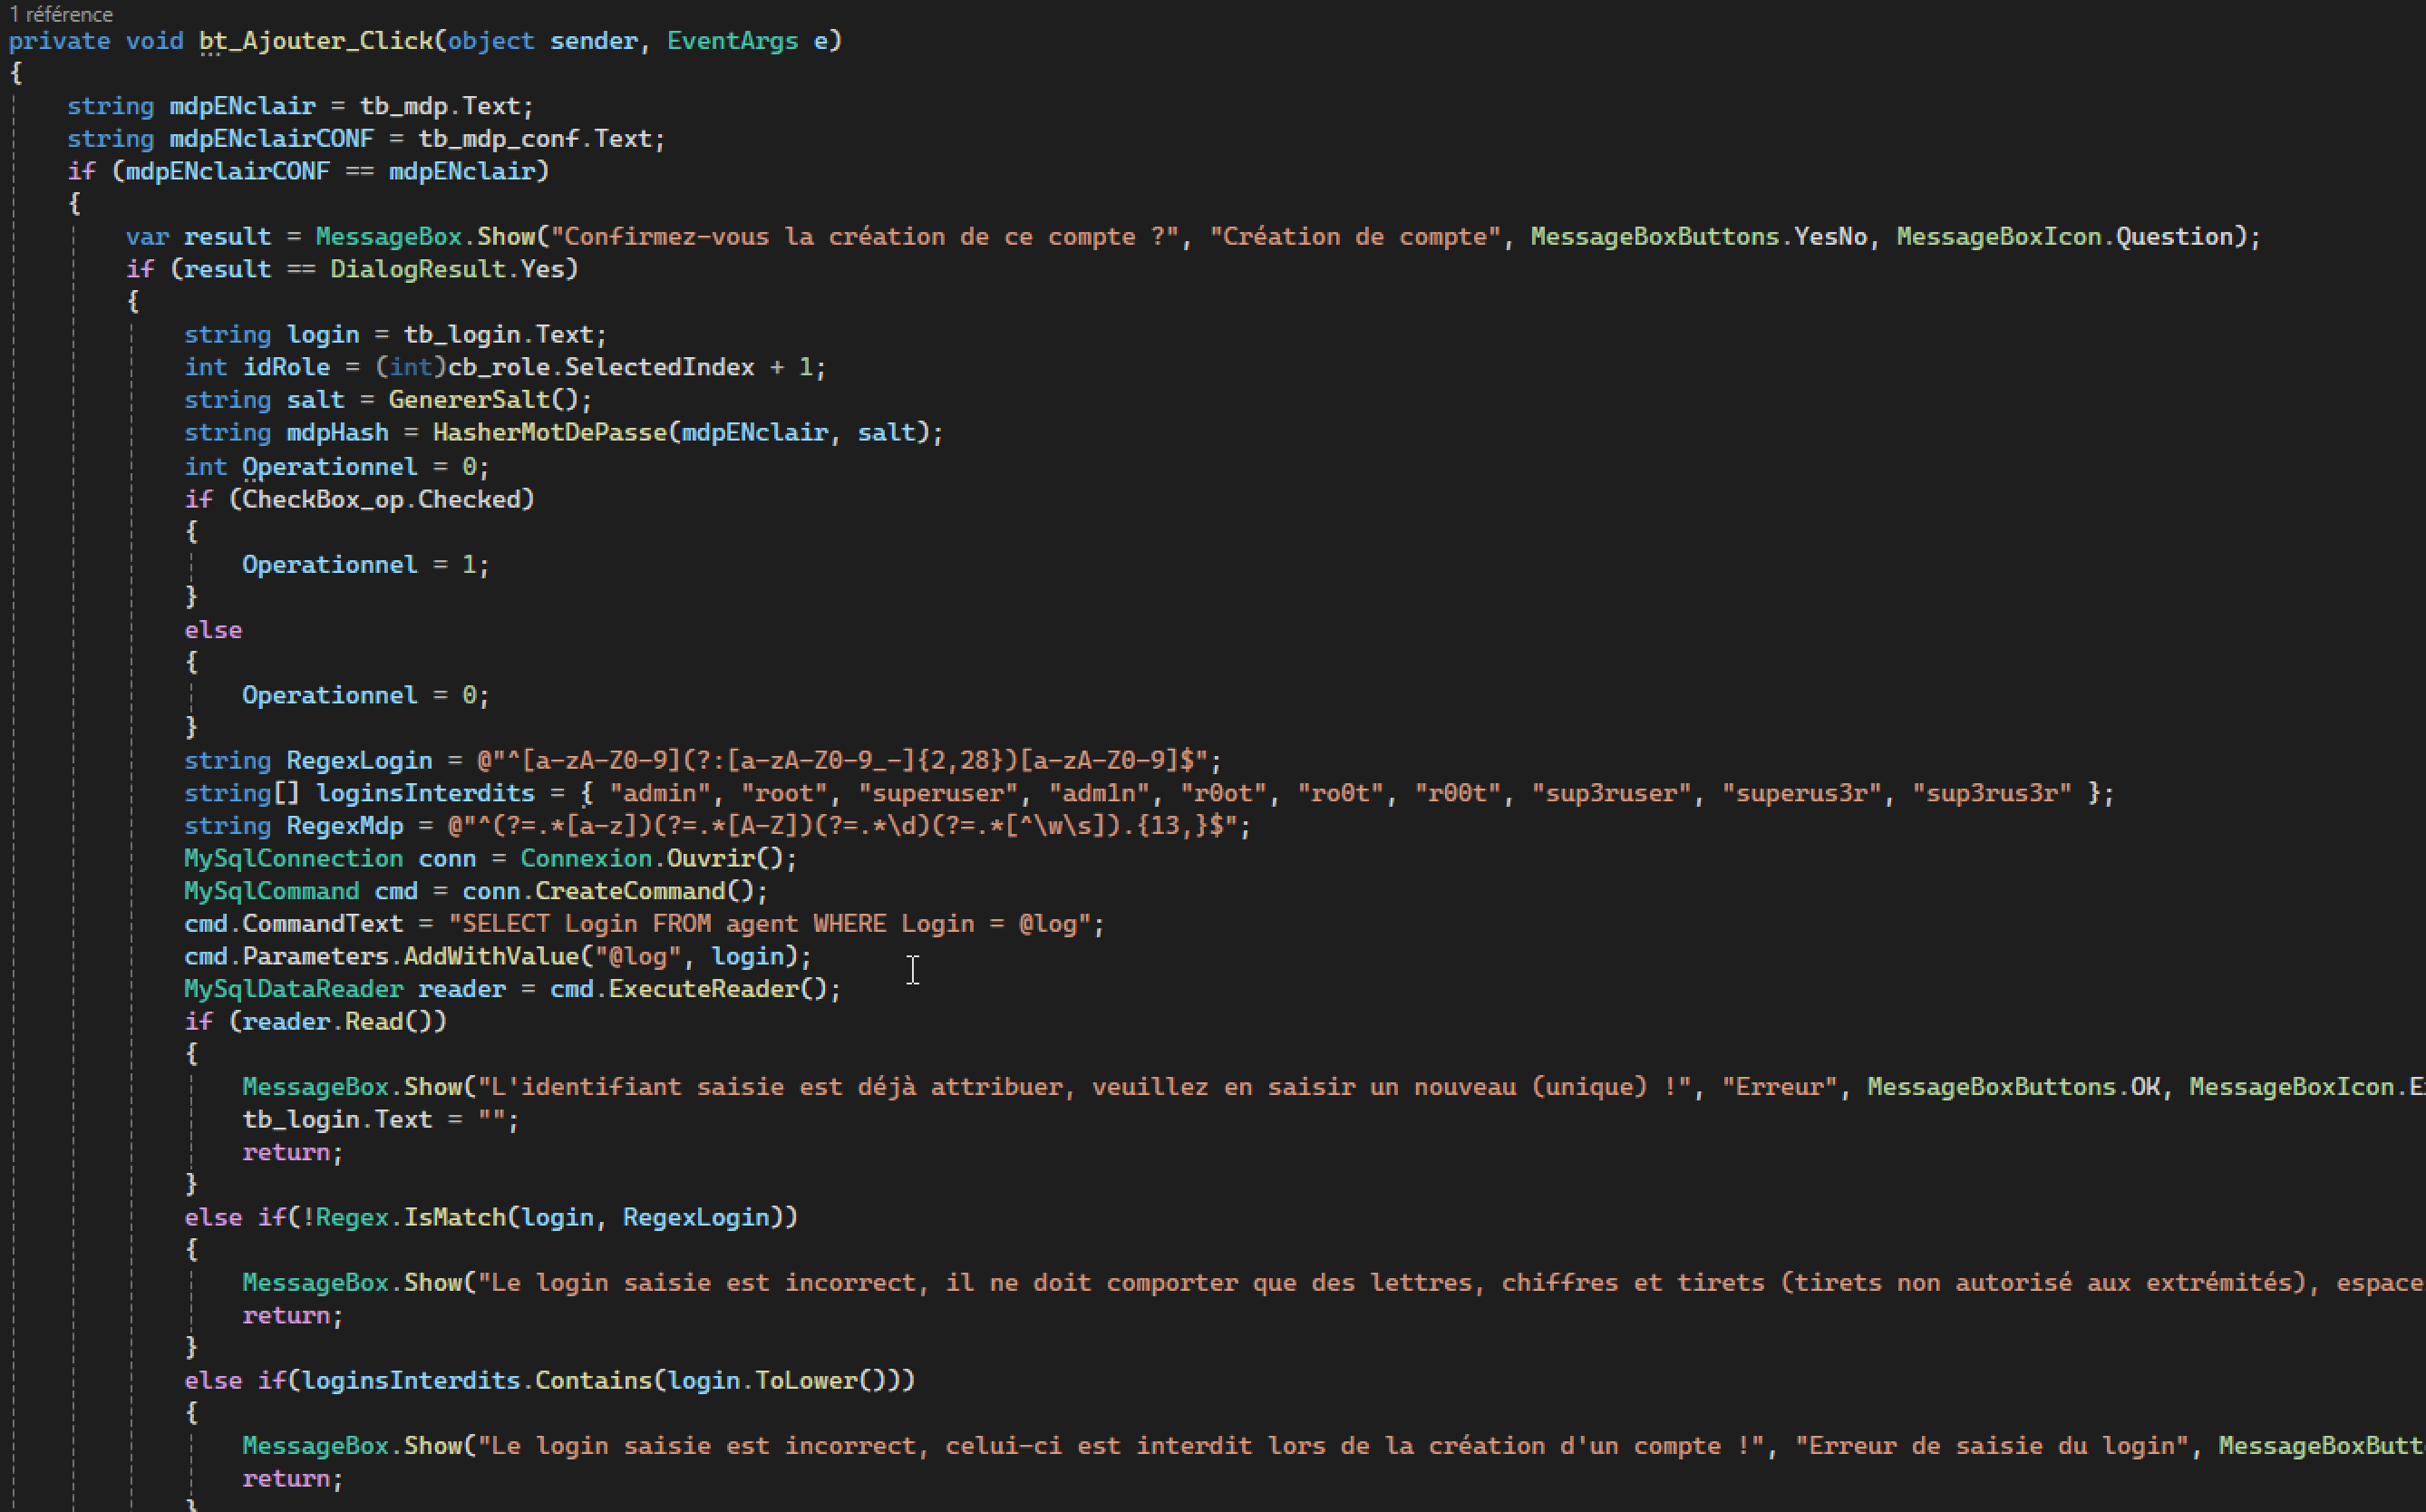Screen dimensions: 2426x1512
Task: Click the standalone else keyword after Operationnel = 1
Action: pos(213,631)
